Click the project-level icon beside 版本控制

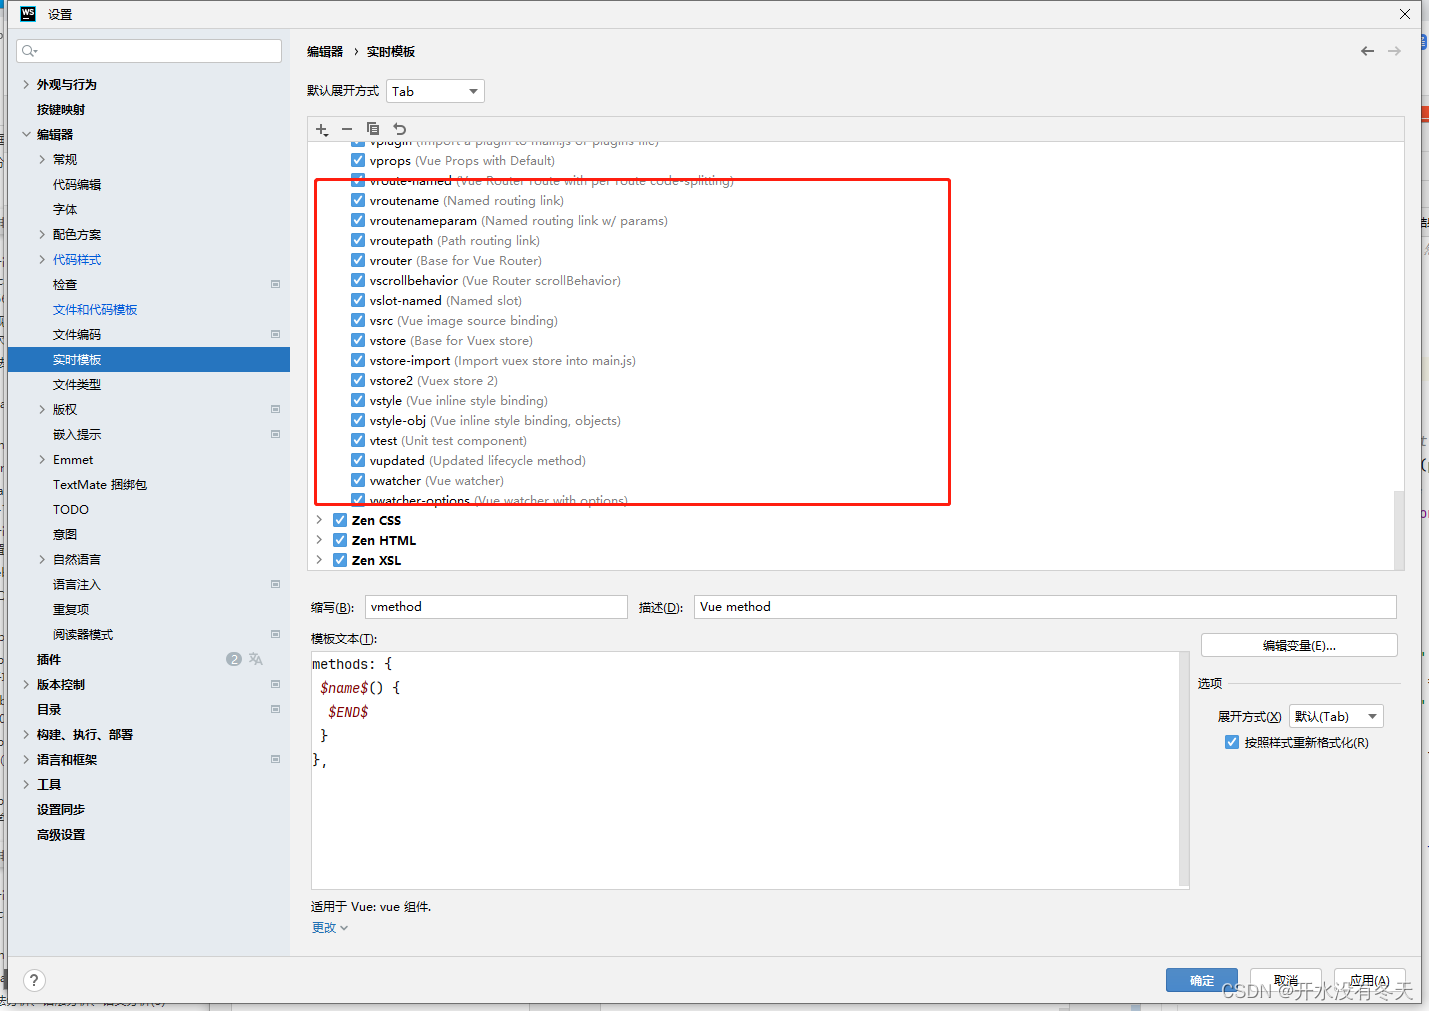(275, 684)
